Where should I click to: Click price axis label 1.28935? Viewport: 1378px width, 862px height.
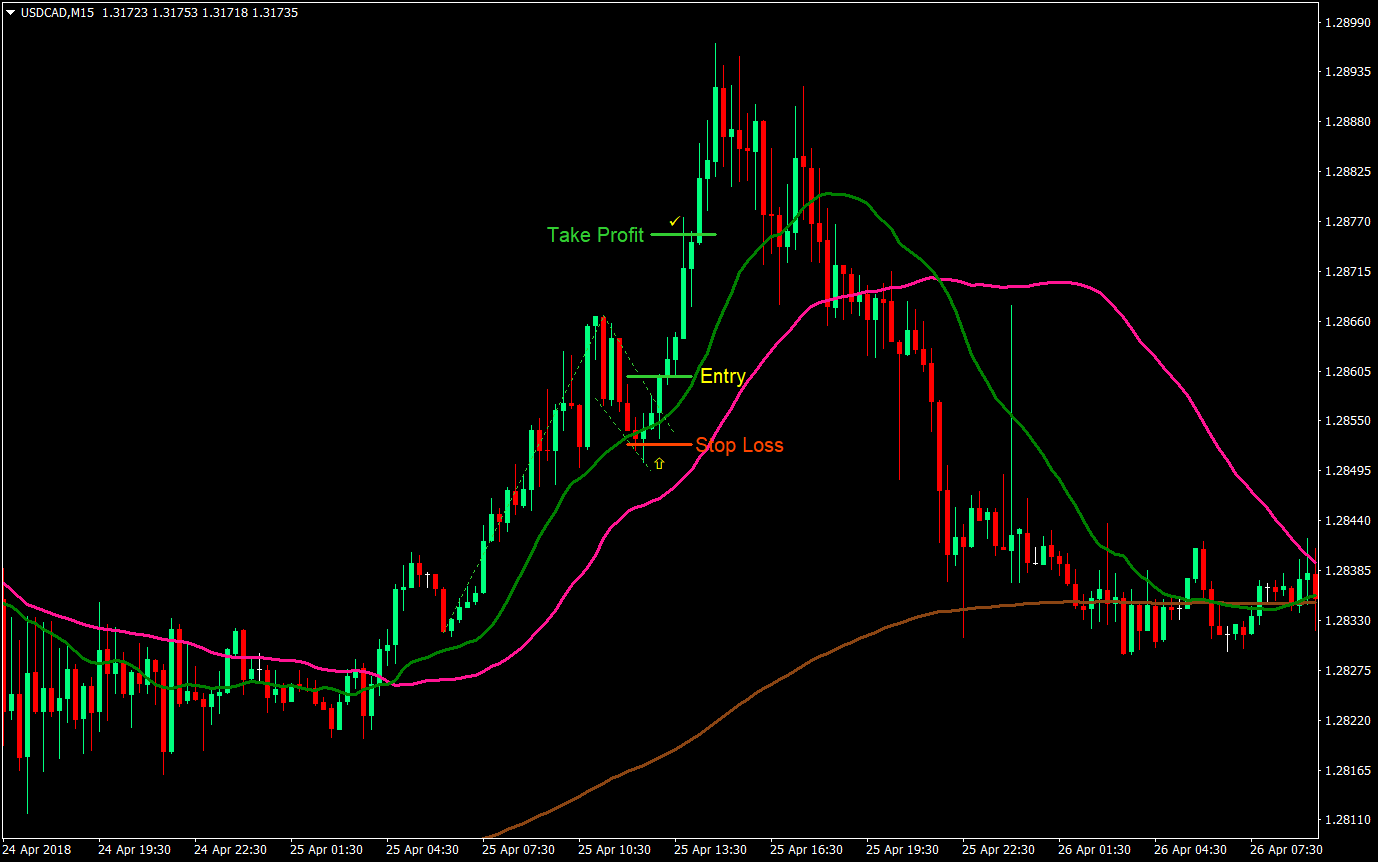[1346, 72]
